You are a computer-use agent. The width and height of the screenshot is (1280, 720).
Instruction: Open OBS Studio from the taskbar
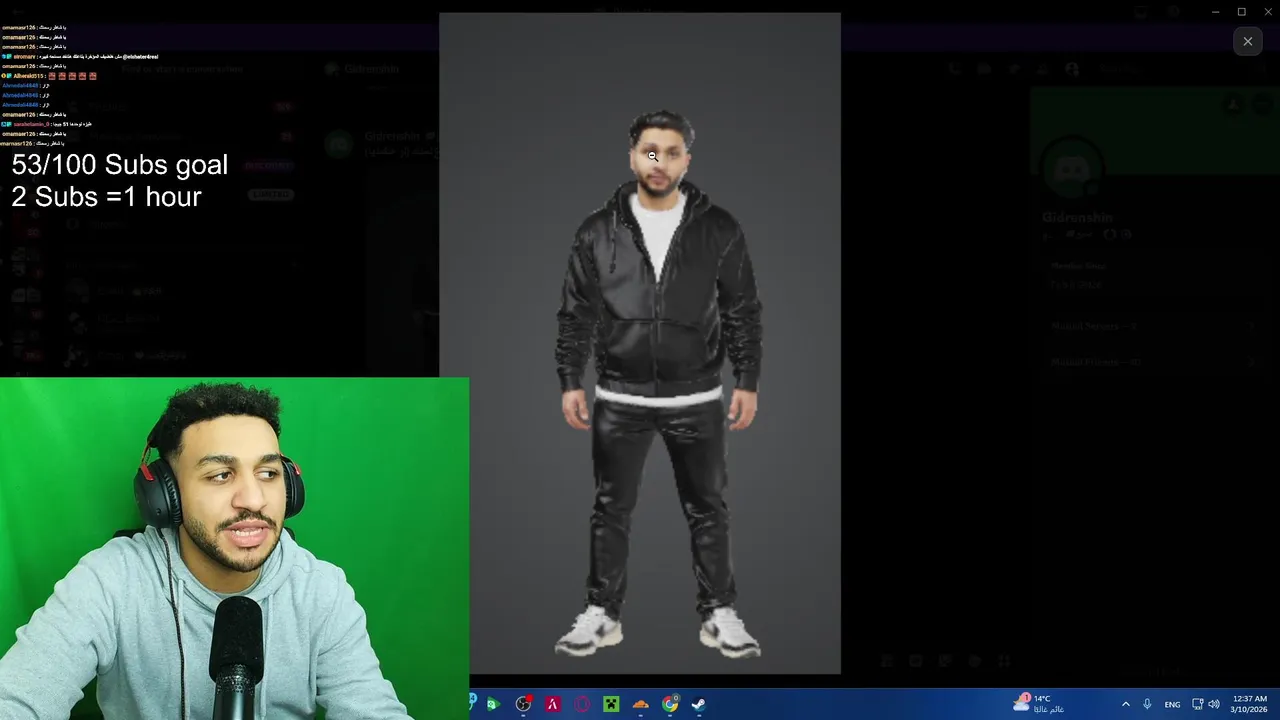[523, 704]
